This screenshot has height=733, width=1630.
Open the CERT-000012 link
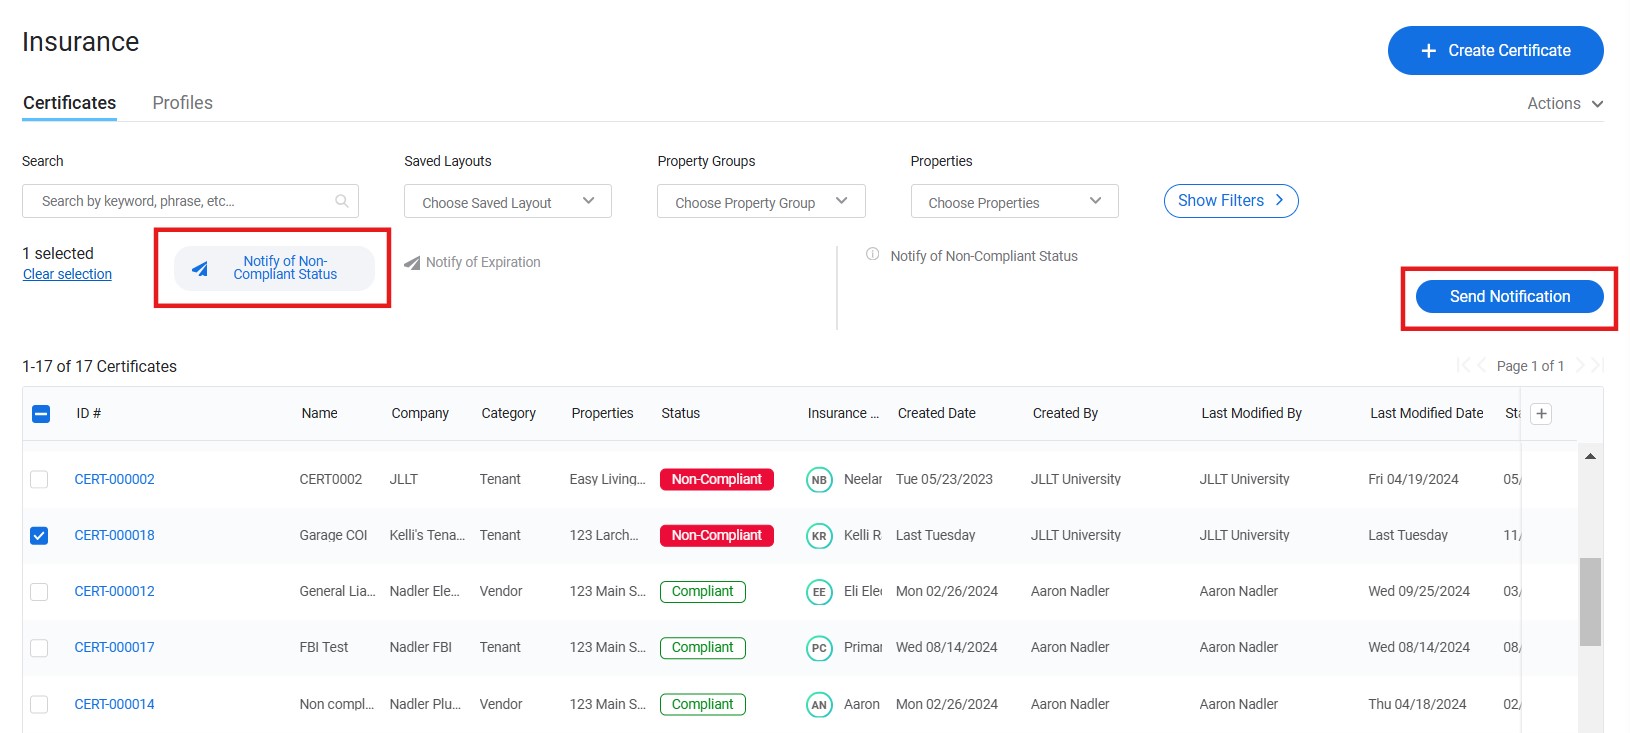(114, 592)
